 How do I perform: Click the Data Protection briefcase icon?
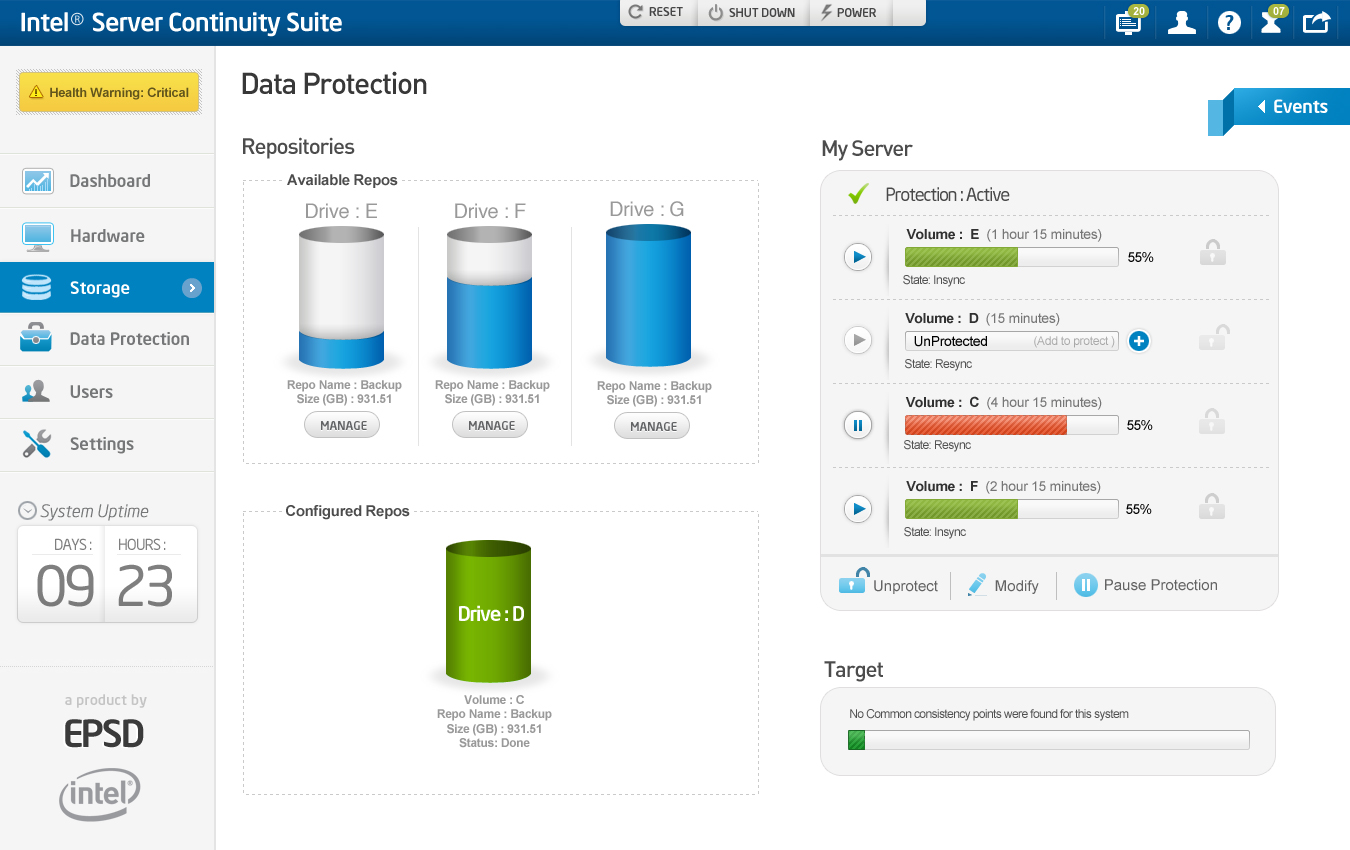point(37,338)
